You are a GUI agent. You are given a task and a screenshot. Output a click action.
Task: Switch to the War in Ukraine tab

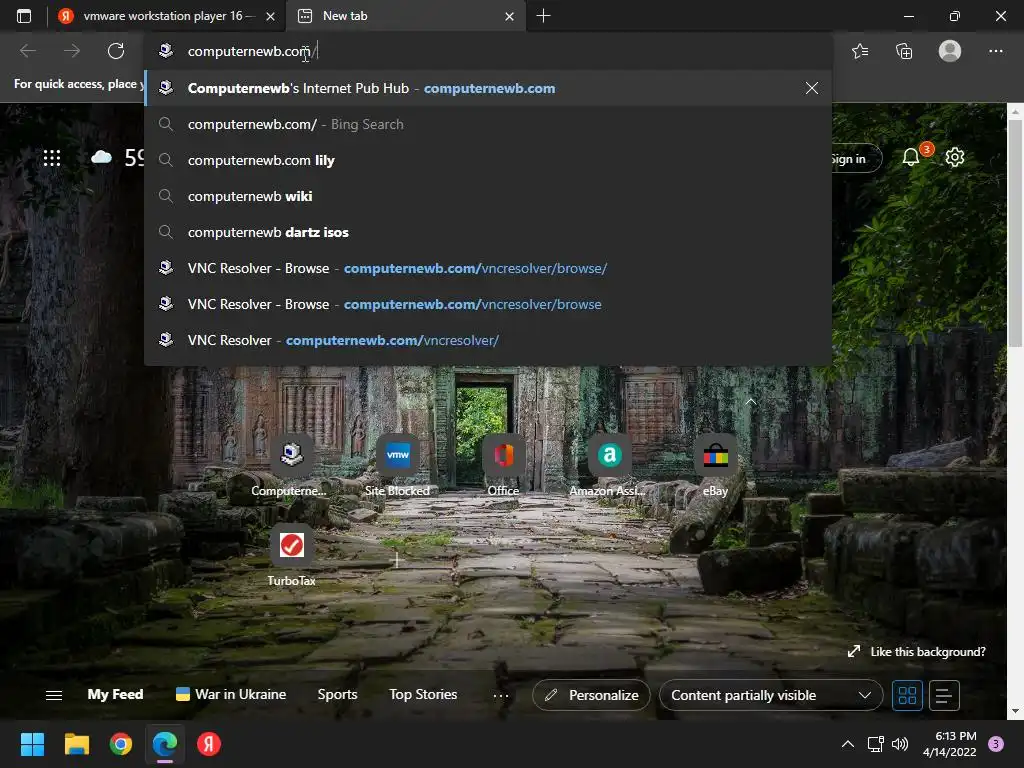(231, 694)
